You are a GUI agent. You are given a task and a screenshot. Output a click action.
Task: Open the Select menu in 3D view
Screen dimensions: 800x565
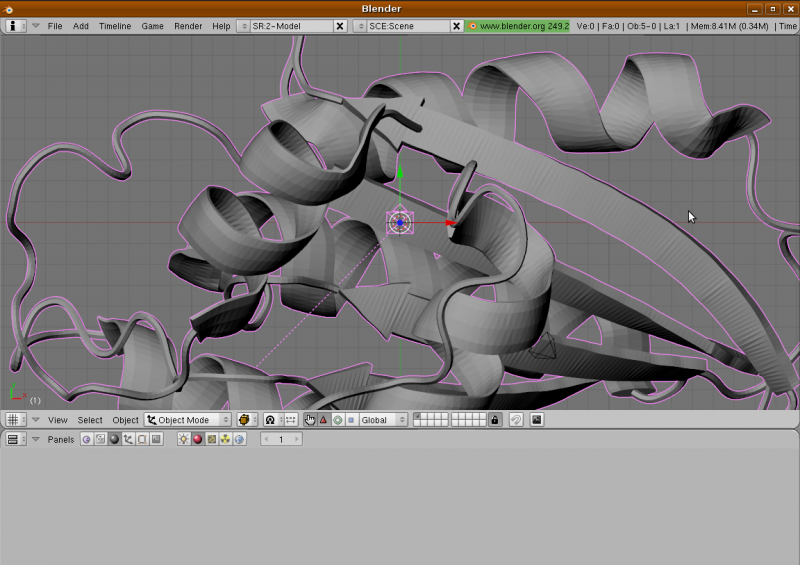[90, 420]
